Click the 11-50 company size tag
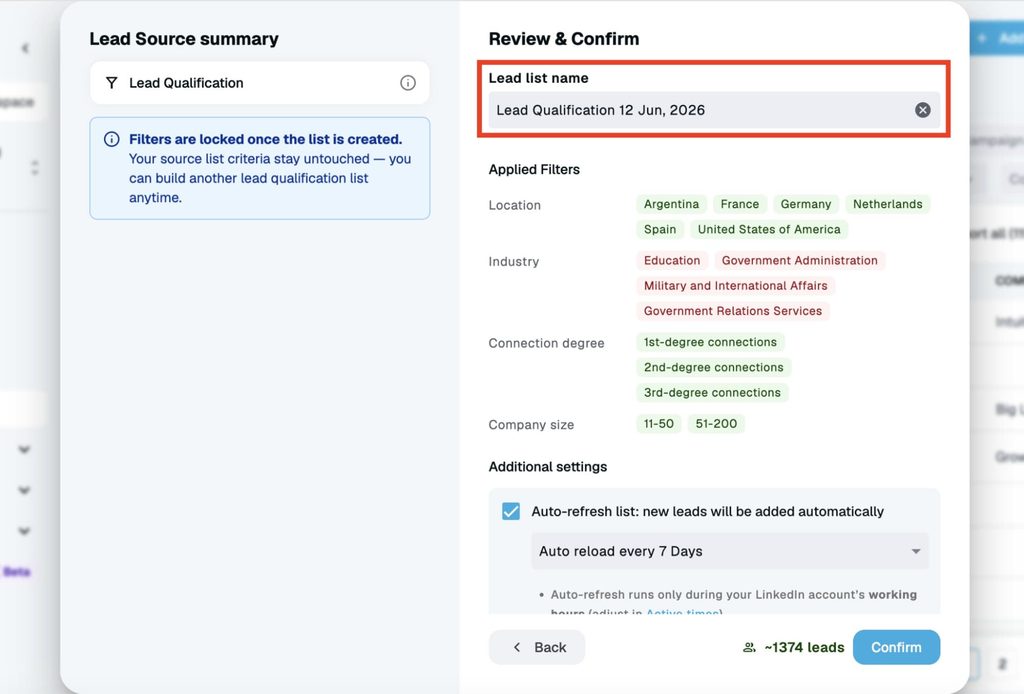This screenshot has height=694, width=1024. click(x=659, y=424)
